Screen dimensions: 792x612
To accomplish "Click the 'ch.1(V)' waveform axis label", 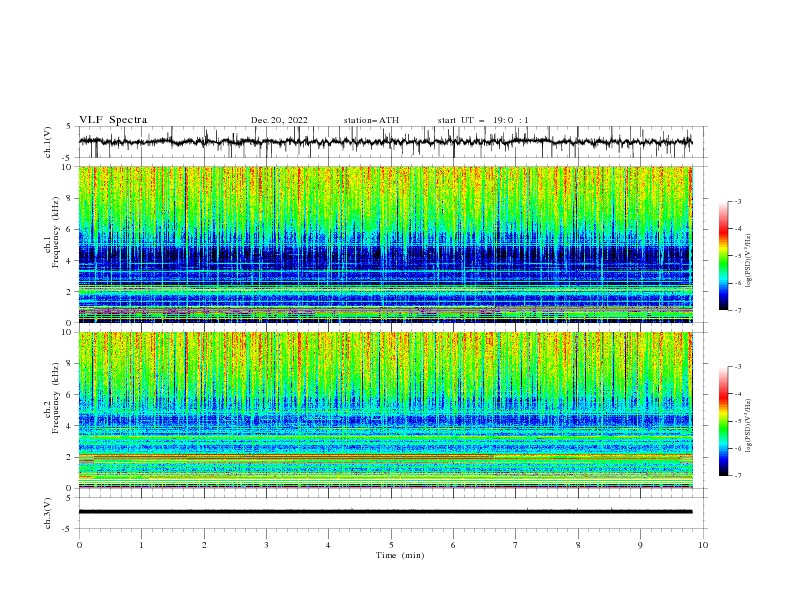I will pos(48,142).
